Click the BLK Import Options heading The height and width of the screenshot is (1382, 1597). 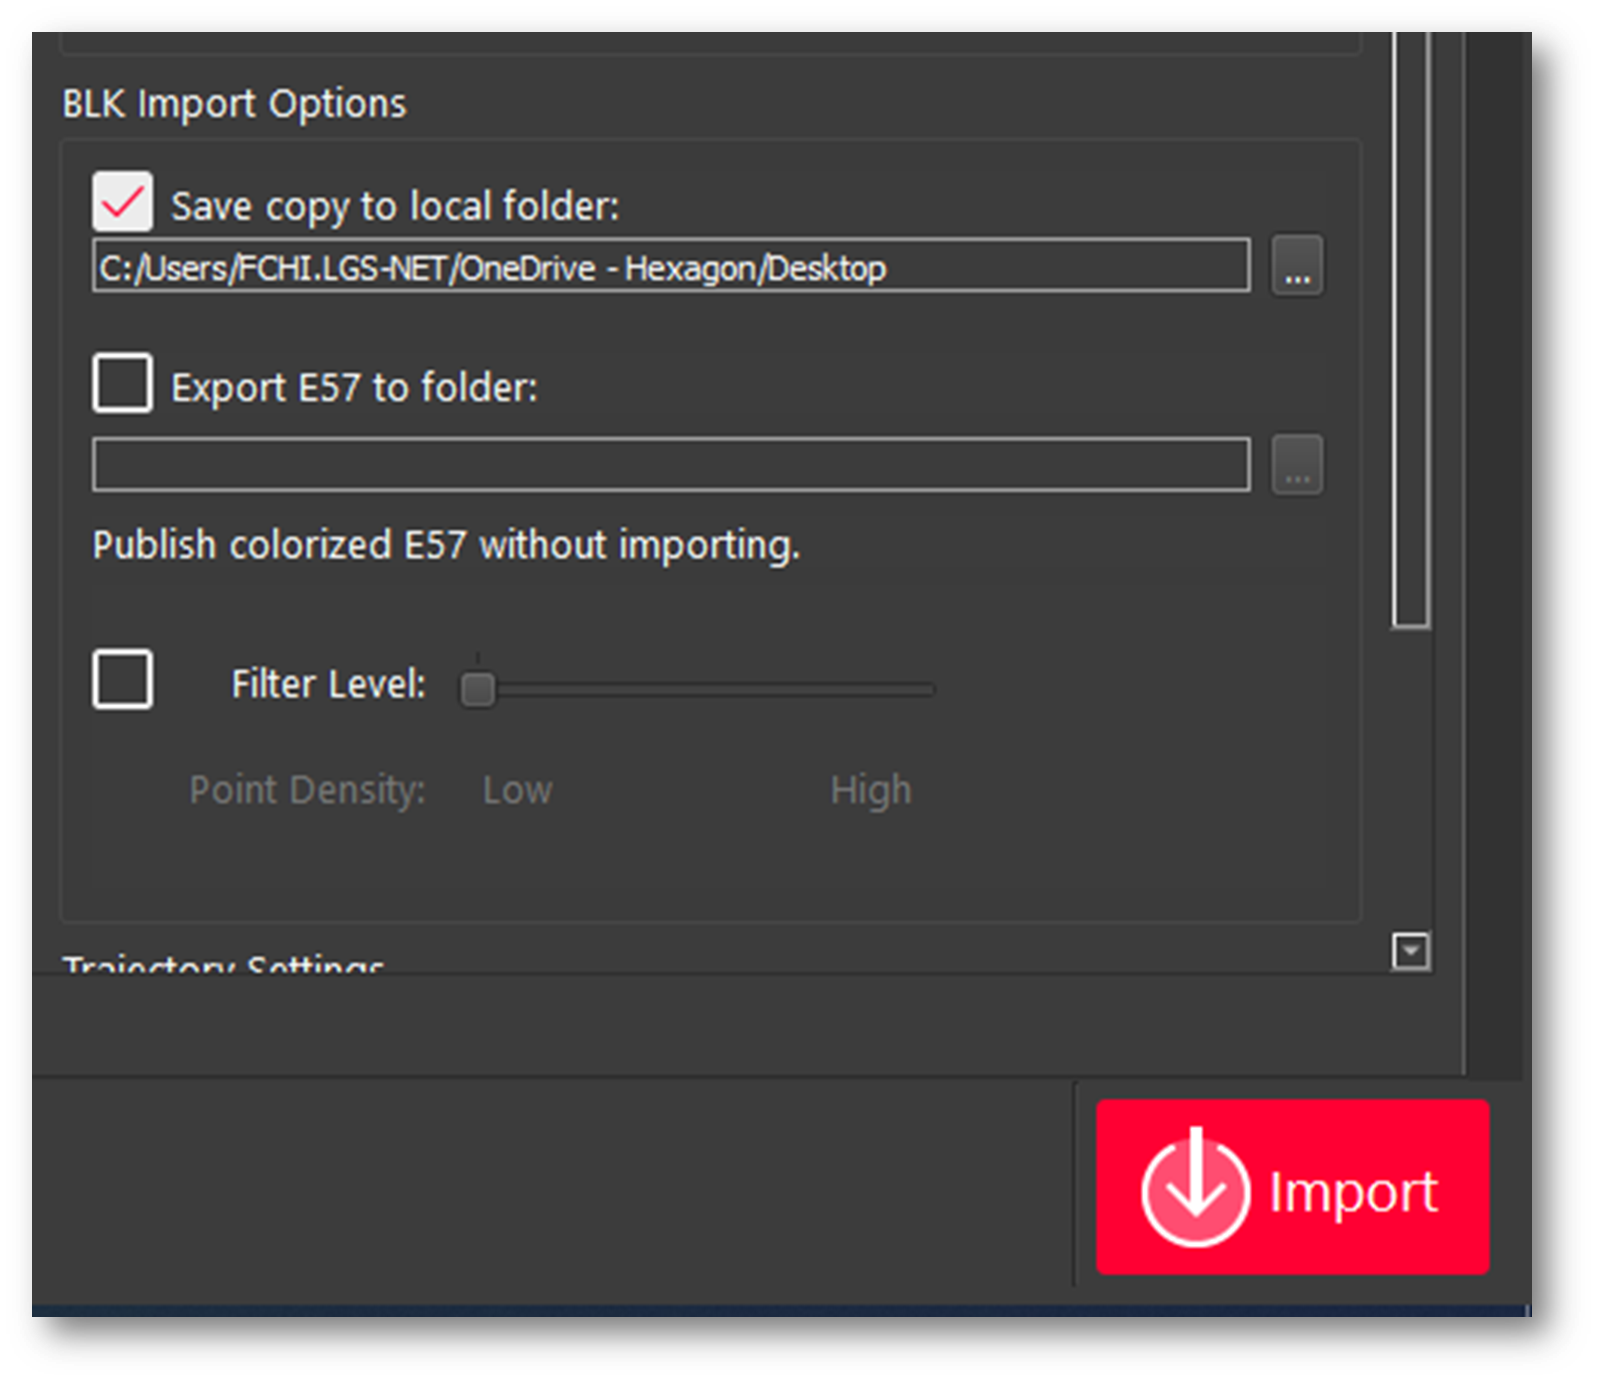[234, 104]
